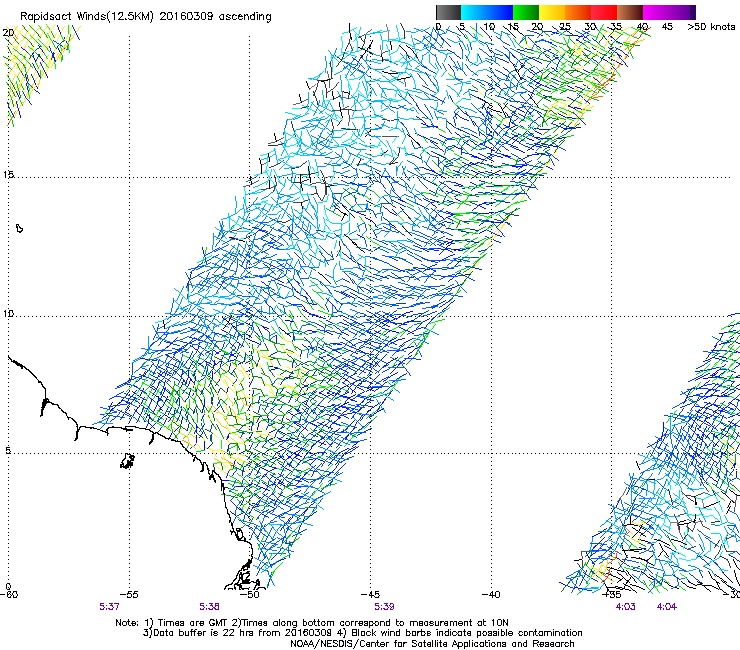Click the purple time label '4:03'

click(x=625, y=607)
